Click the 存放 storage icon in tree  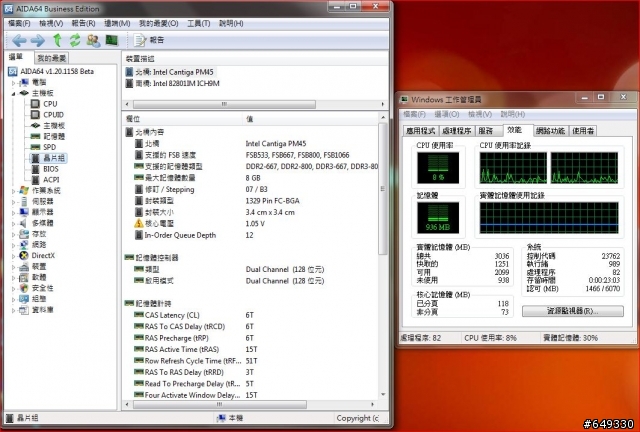coord(24,234)
